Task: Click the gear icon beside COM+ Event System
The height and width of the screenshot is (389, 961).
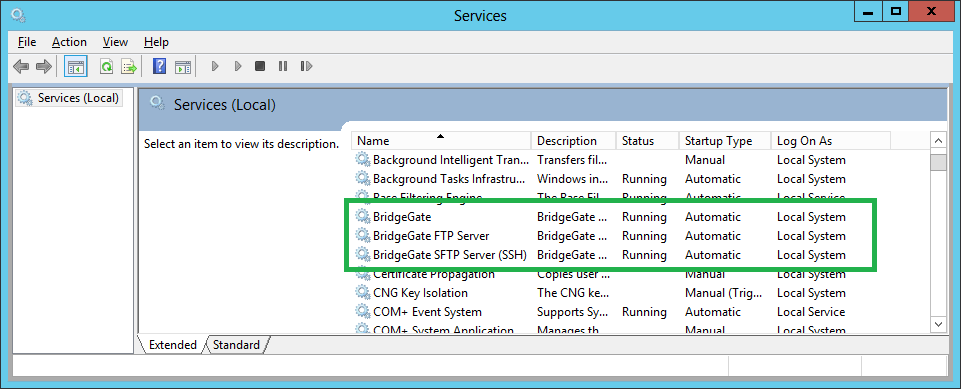Action: coord(363,312)
